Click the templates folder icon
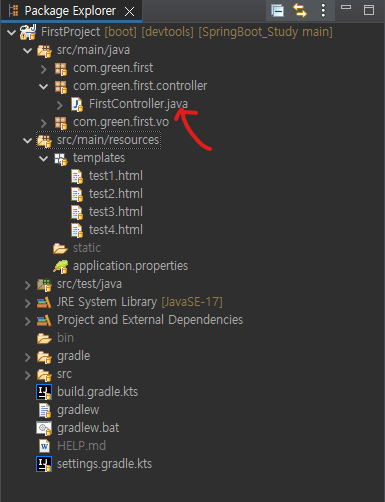This screenshot has width=385, height=502. [61, 159]
